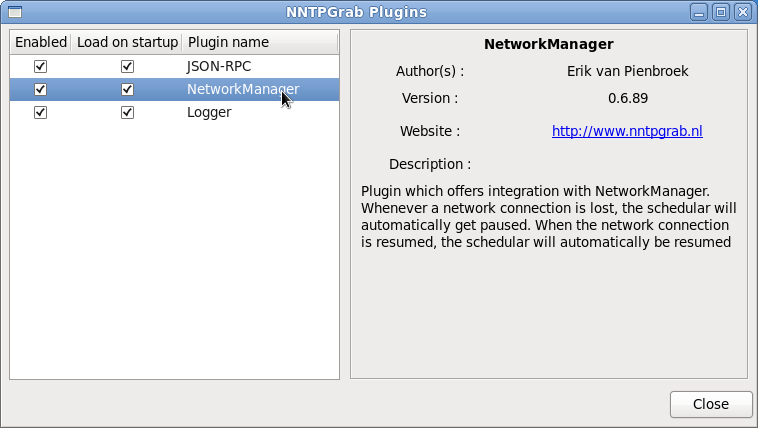Disable the Logger plugin Enabled checkbox
758x428 pixels.
point(40,112)
